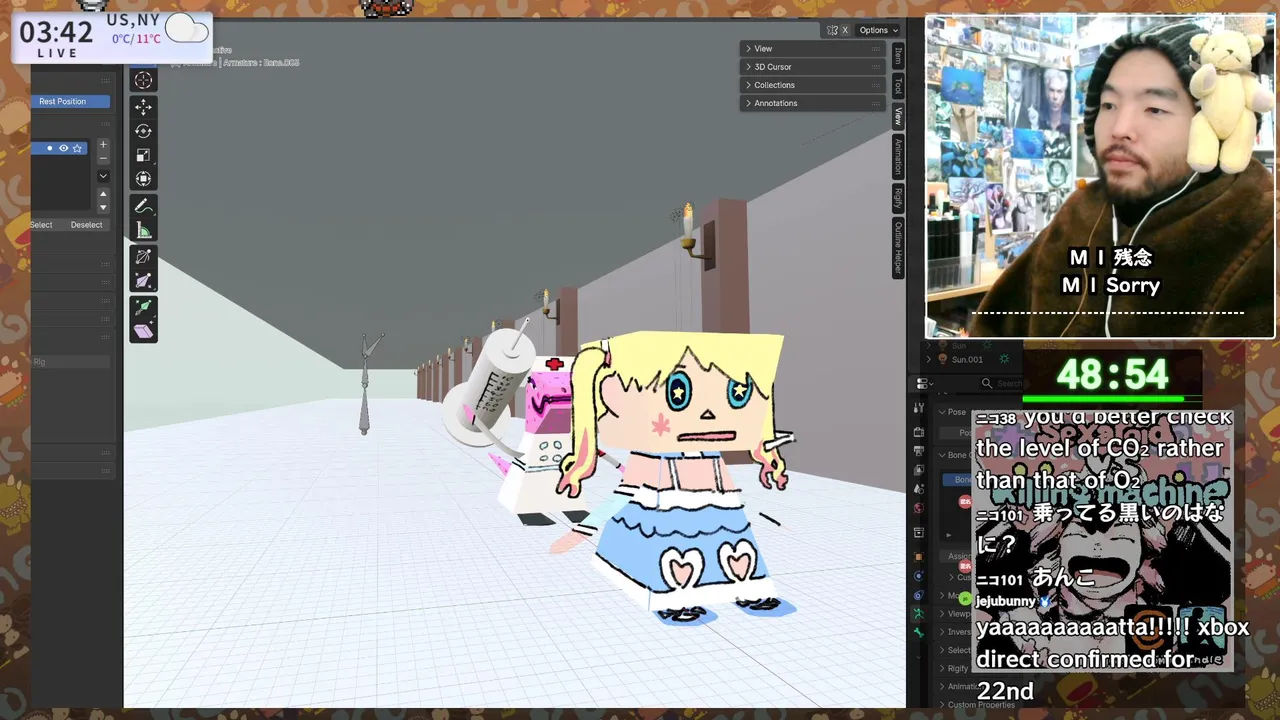Toggle the solo star on bone collection

click(x=77, y=148)
